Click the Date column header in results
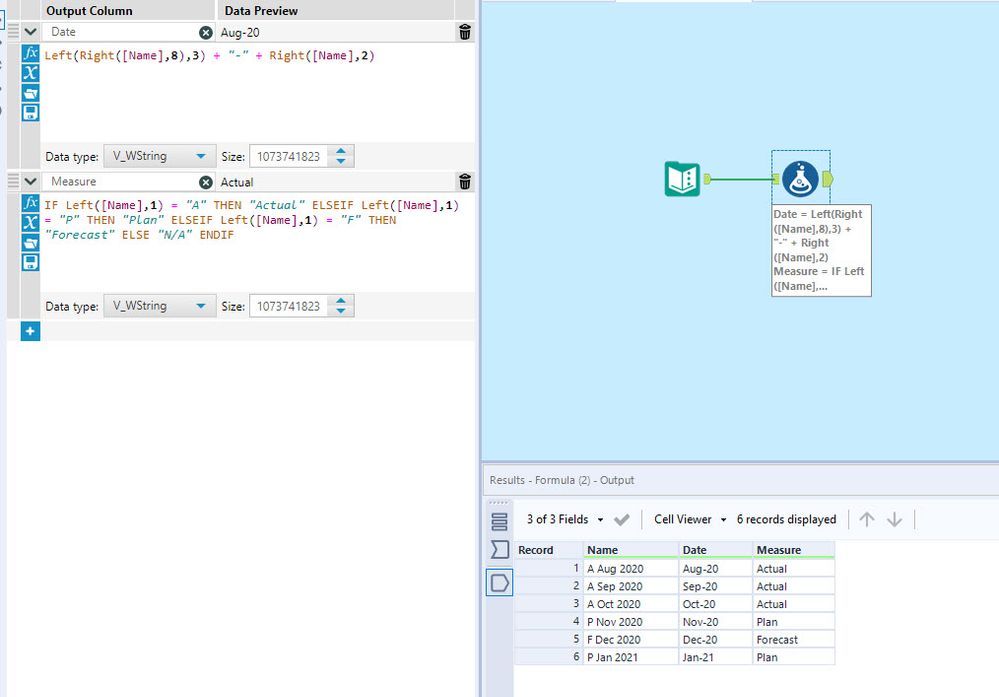Screen dimensions: 999x697 [715, 550]
